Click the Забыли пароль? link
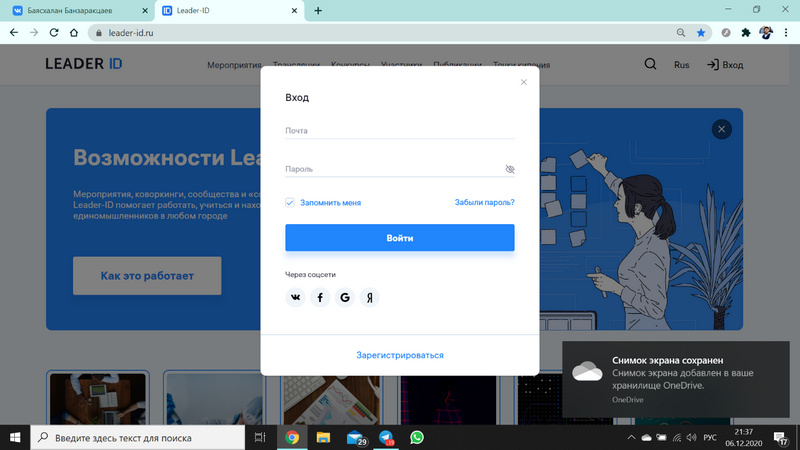This screenshot has width=800, height=450. [484, 202]
